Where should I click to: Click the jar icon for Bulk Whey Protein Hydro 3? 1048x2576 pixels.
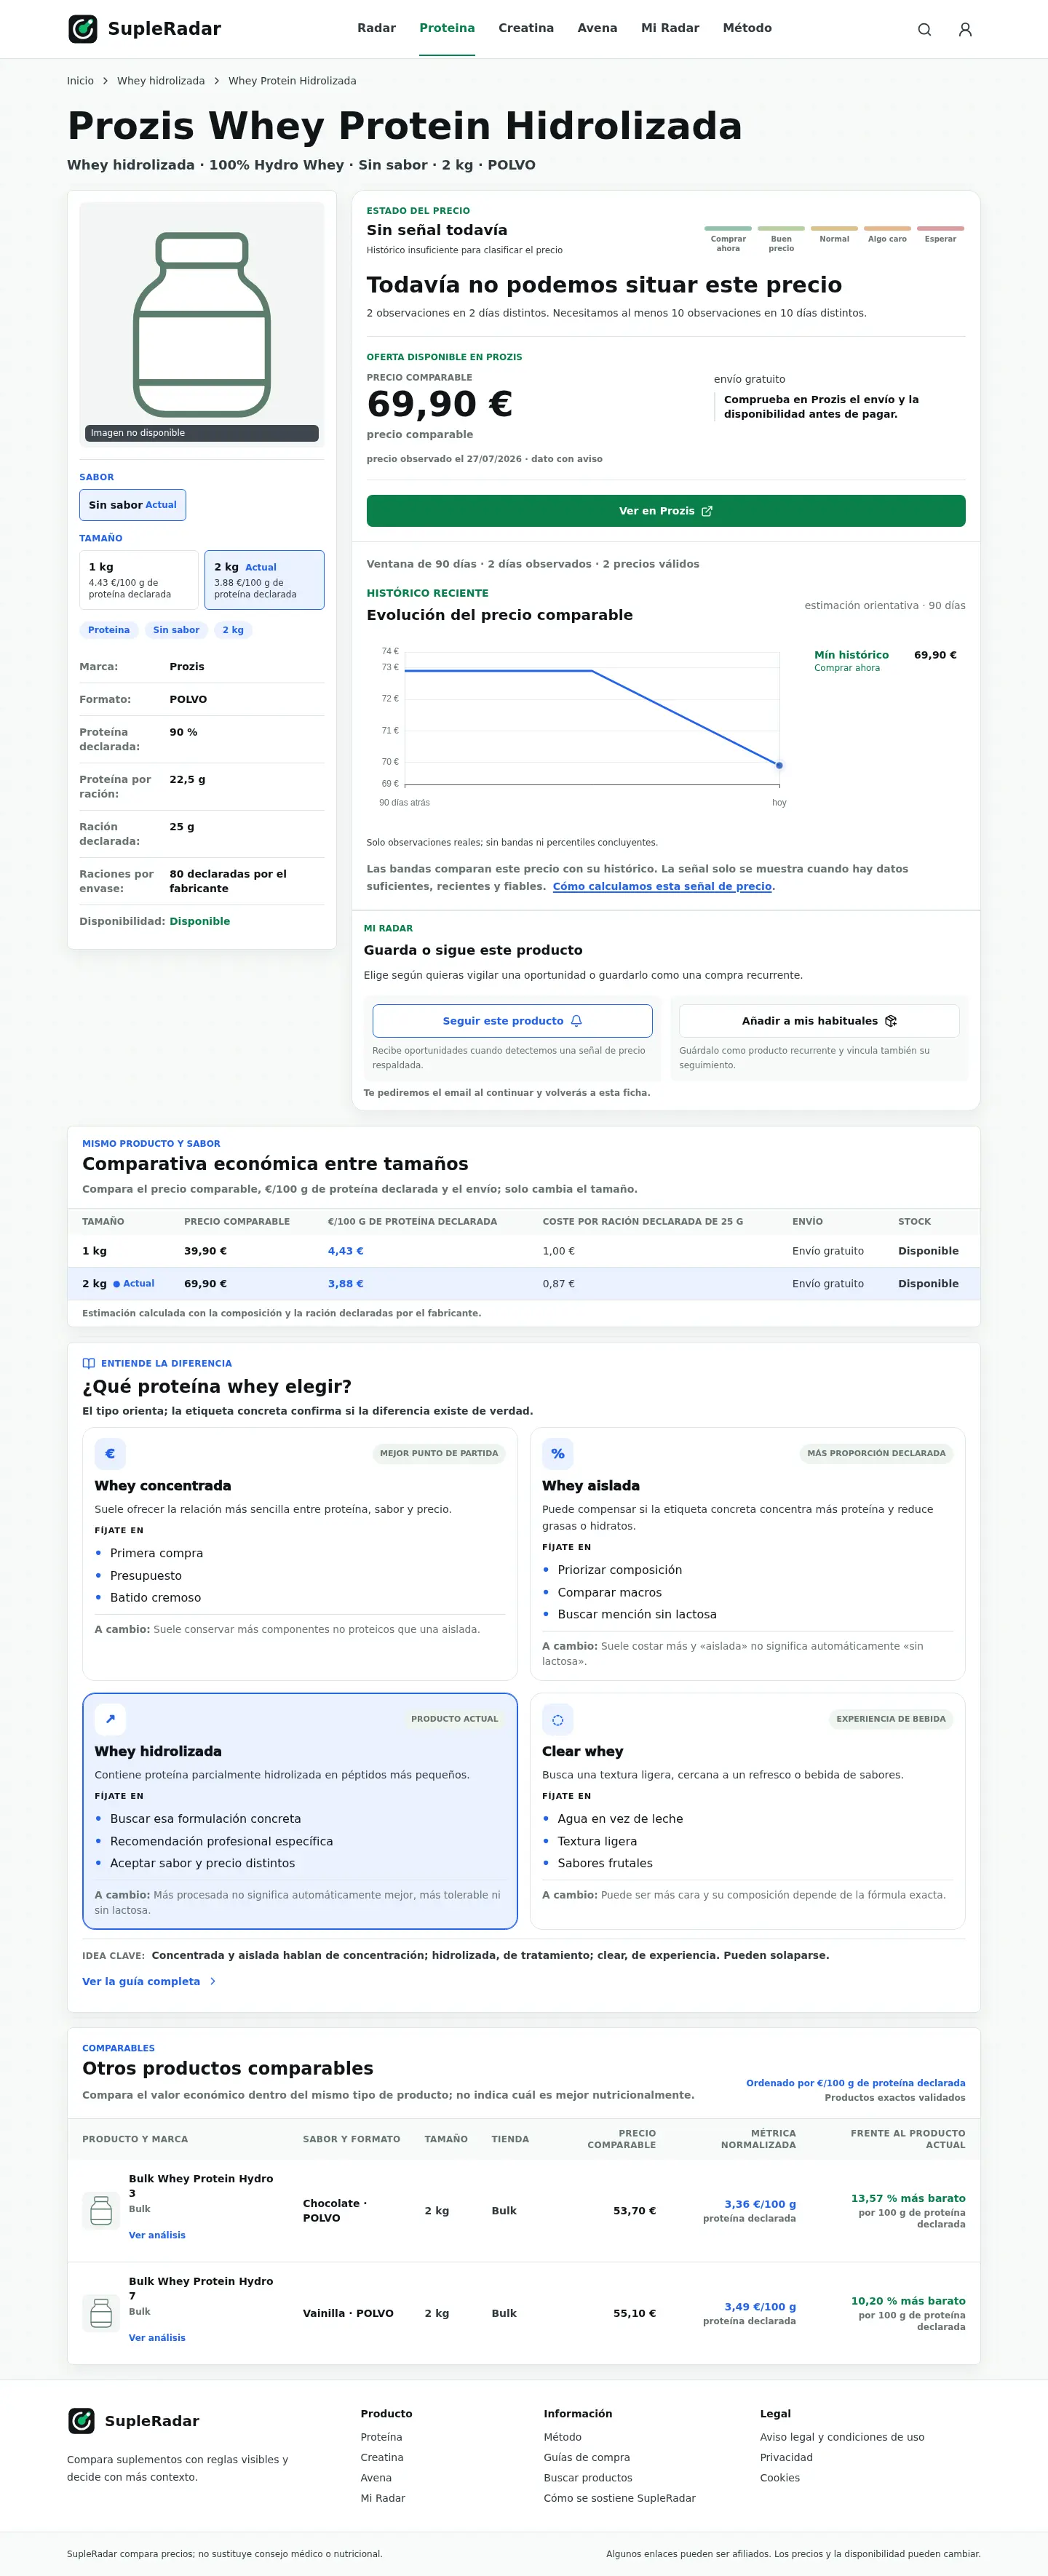pos(101,2210)
